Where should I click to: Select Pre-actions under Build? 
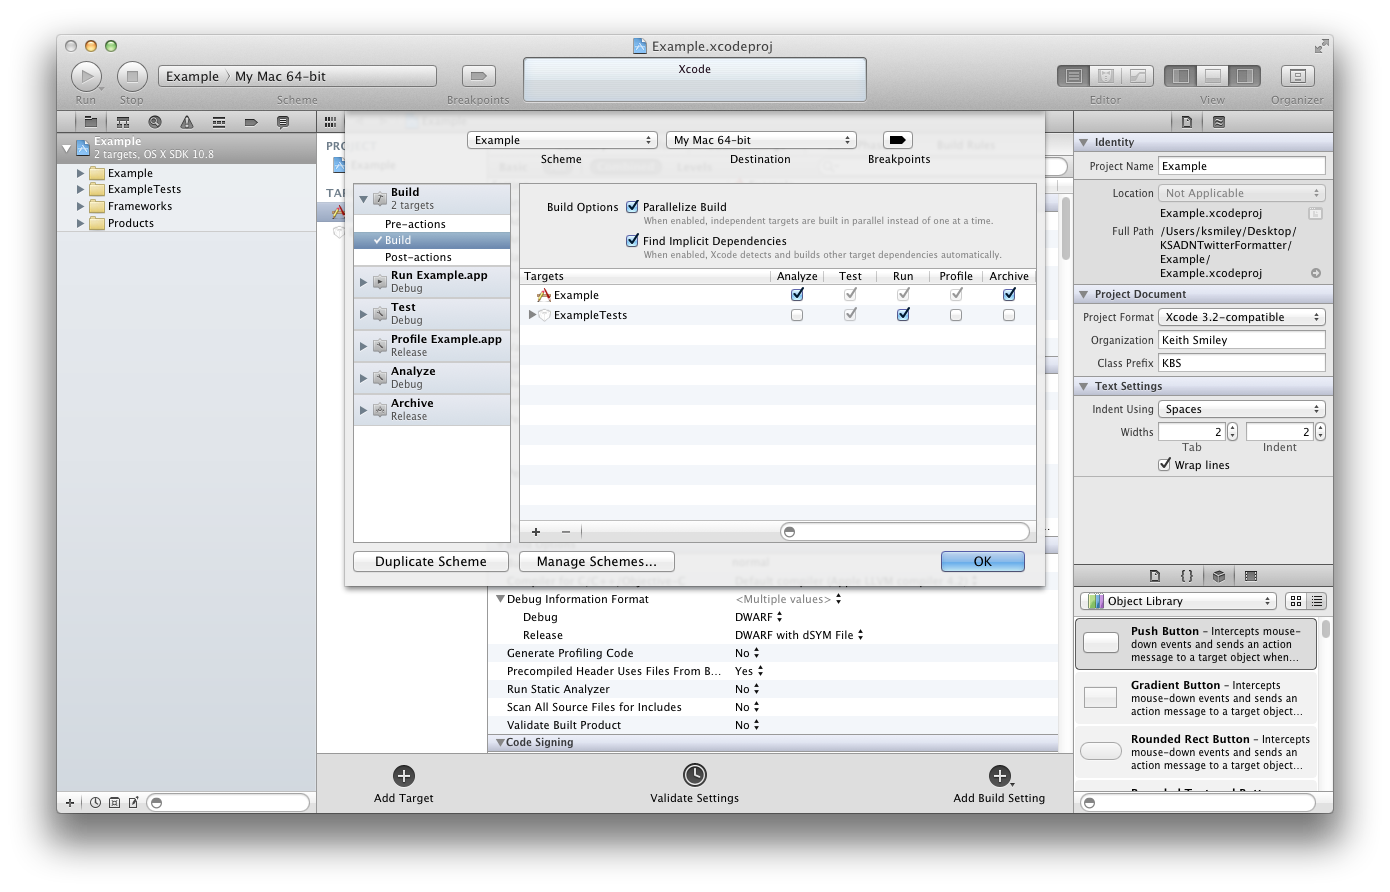tap(432, 224)
